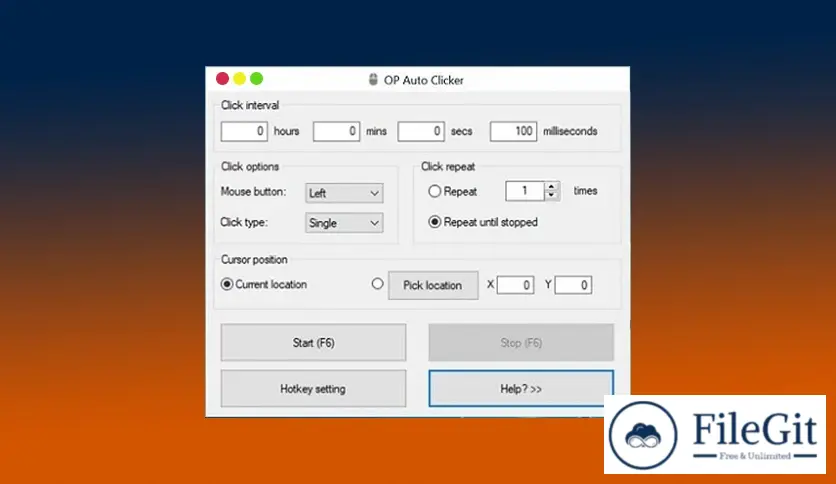Click the X coordinate input field

click(515, 285)
